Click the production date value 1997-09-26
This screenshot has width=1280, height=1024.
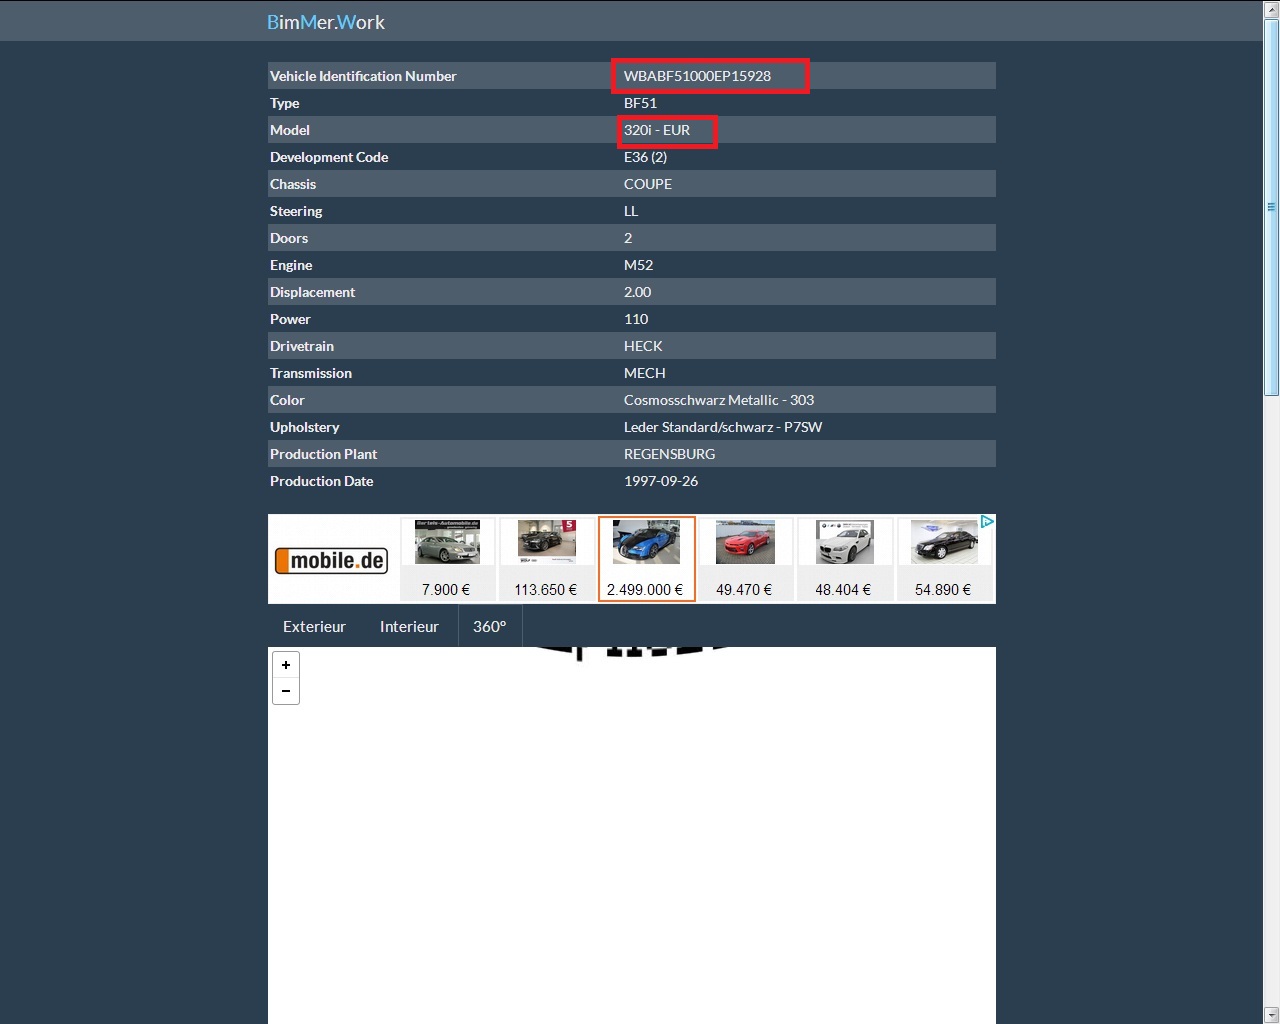coord(661,481)
